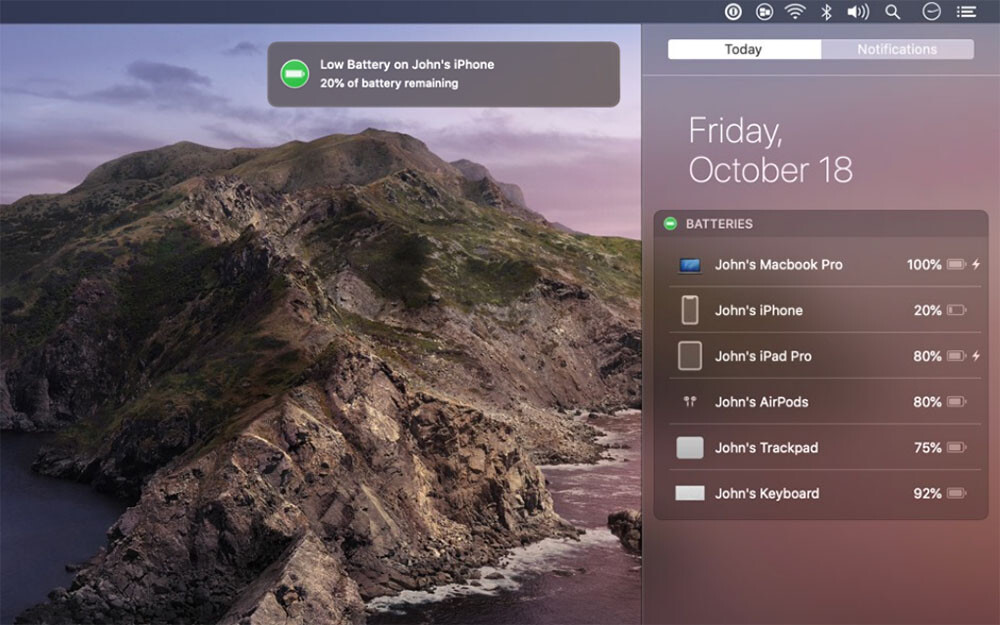Screen dimensions: 1000x625
Task: Open the display mirroring menu bar icon
Action: [764, 11]
